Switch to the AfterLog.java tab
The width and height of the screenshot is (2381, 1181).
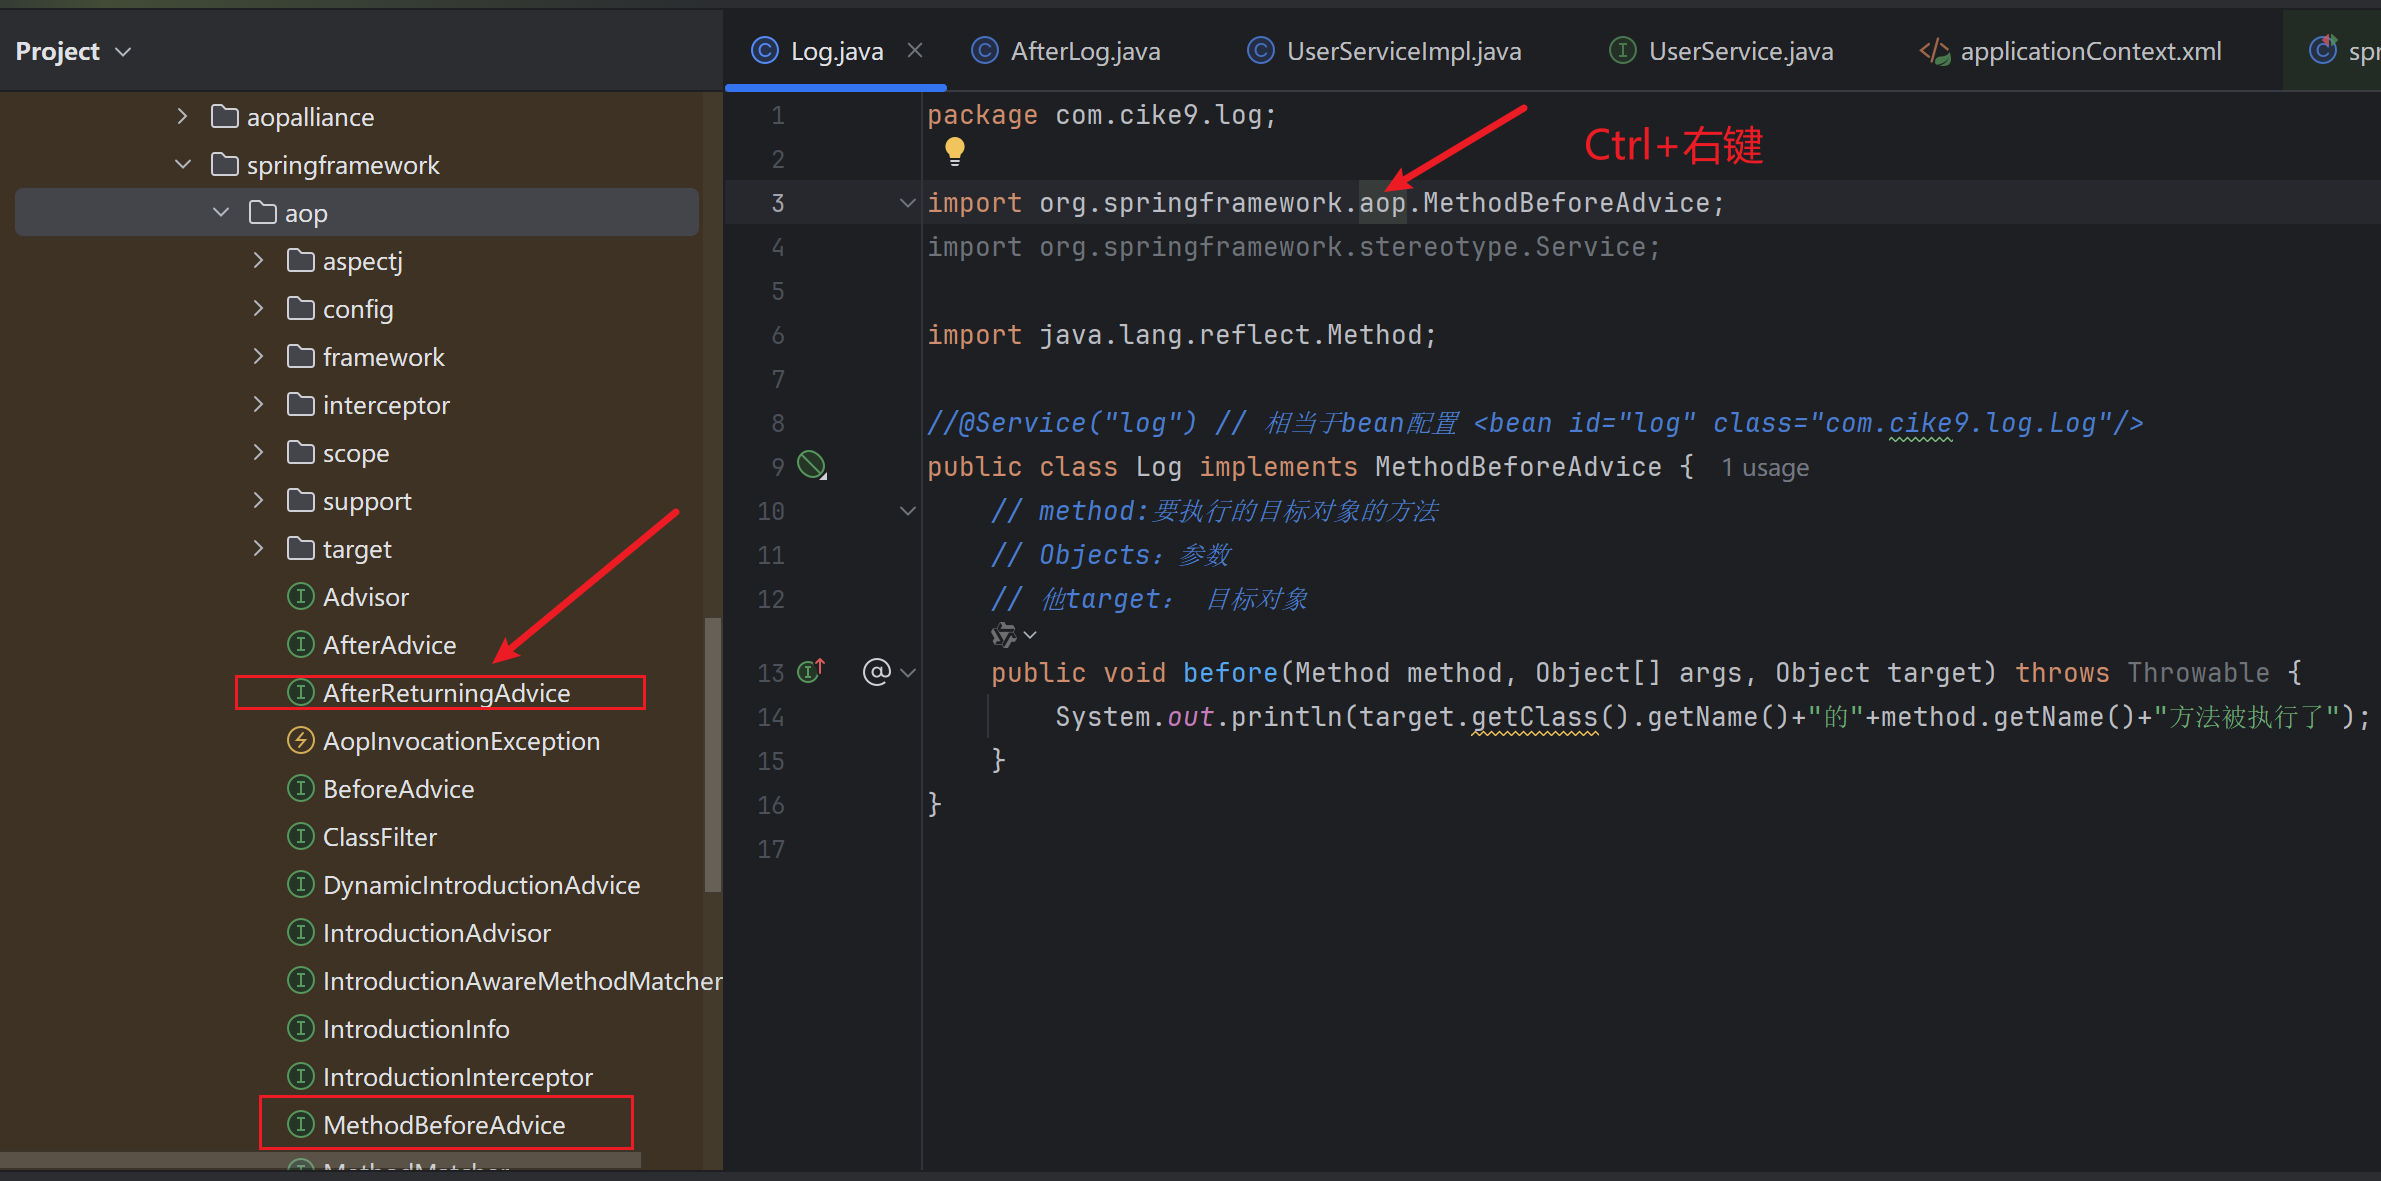click(1066, 51)
